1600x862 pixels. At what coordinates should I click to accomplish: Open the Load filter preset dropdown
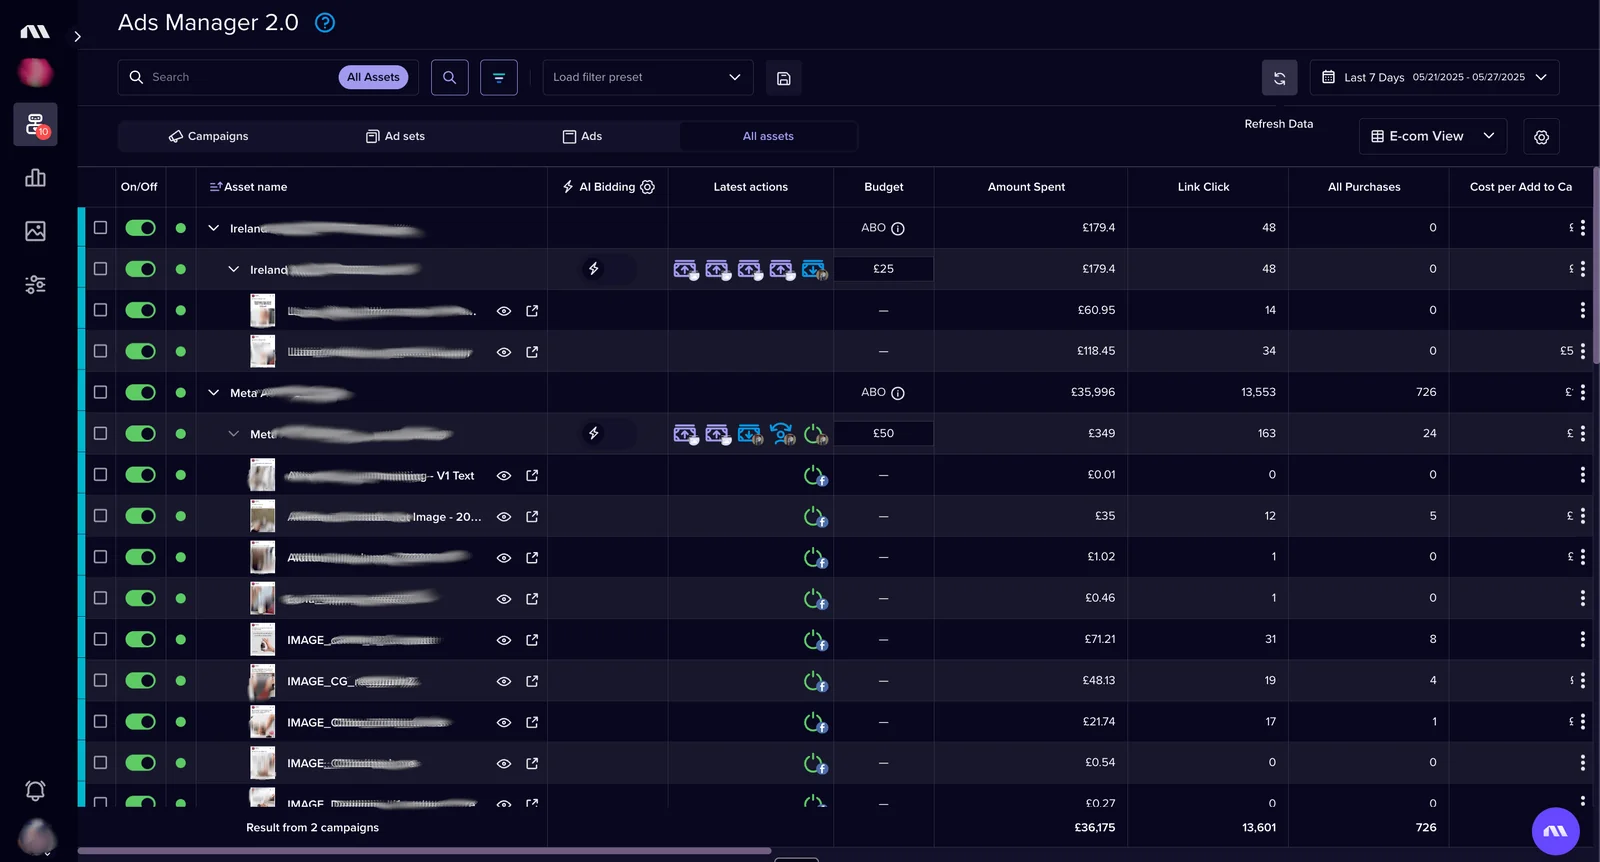(x=648, y=77)
